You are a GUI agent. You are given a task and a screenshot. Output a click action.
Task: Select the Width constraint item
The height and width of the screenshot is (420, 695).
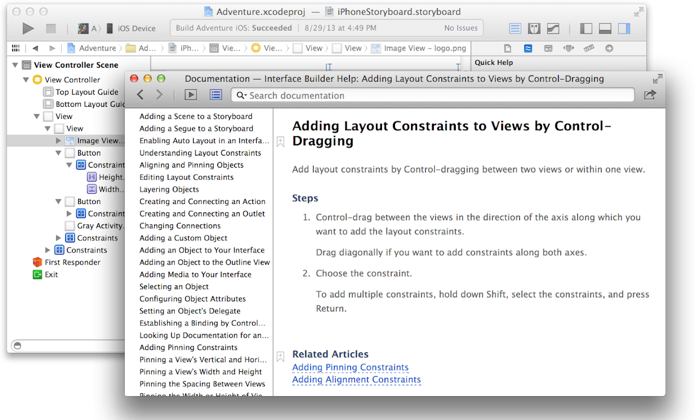[106, 189]
